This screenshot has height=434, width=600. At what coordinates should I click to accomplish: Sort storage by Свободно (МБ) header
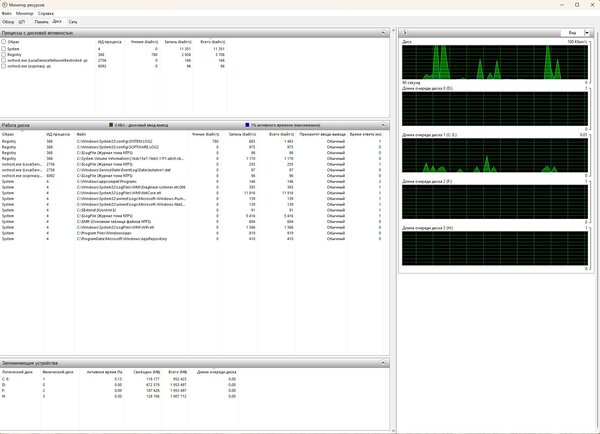click(x=147, y=372)
